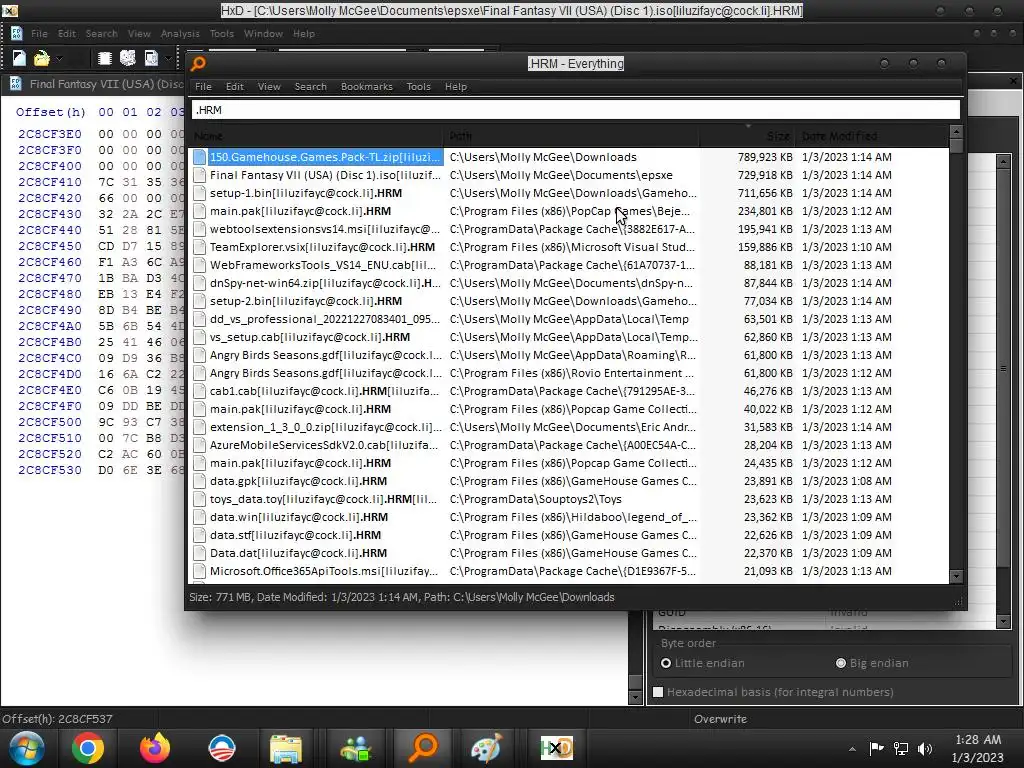Select the 150.Gamehouse.Games.Pack-TL.zip result row
The width and height of the screenshot is (1024, 768).
[568, 157]
